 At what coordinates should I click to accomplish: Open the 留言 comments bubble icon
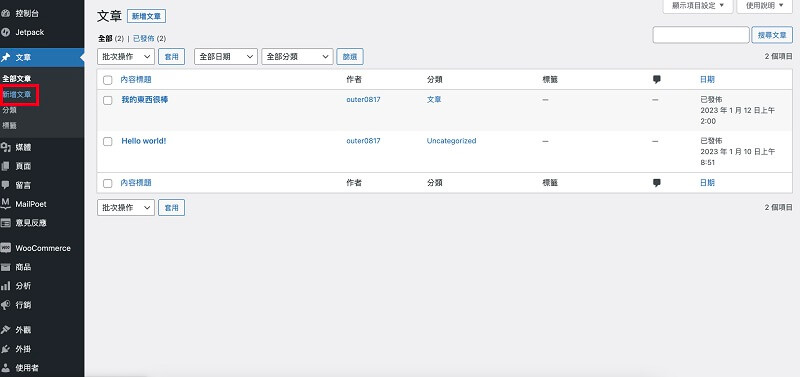[6, 185]
